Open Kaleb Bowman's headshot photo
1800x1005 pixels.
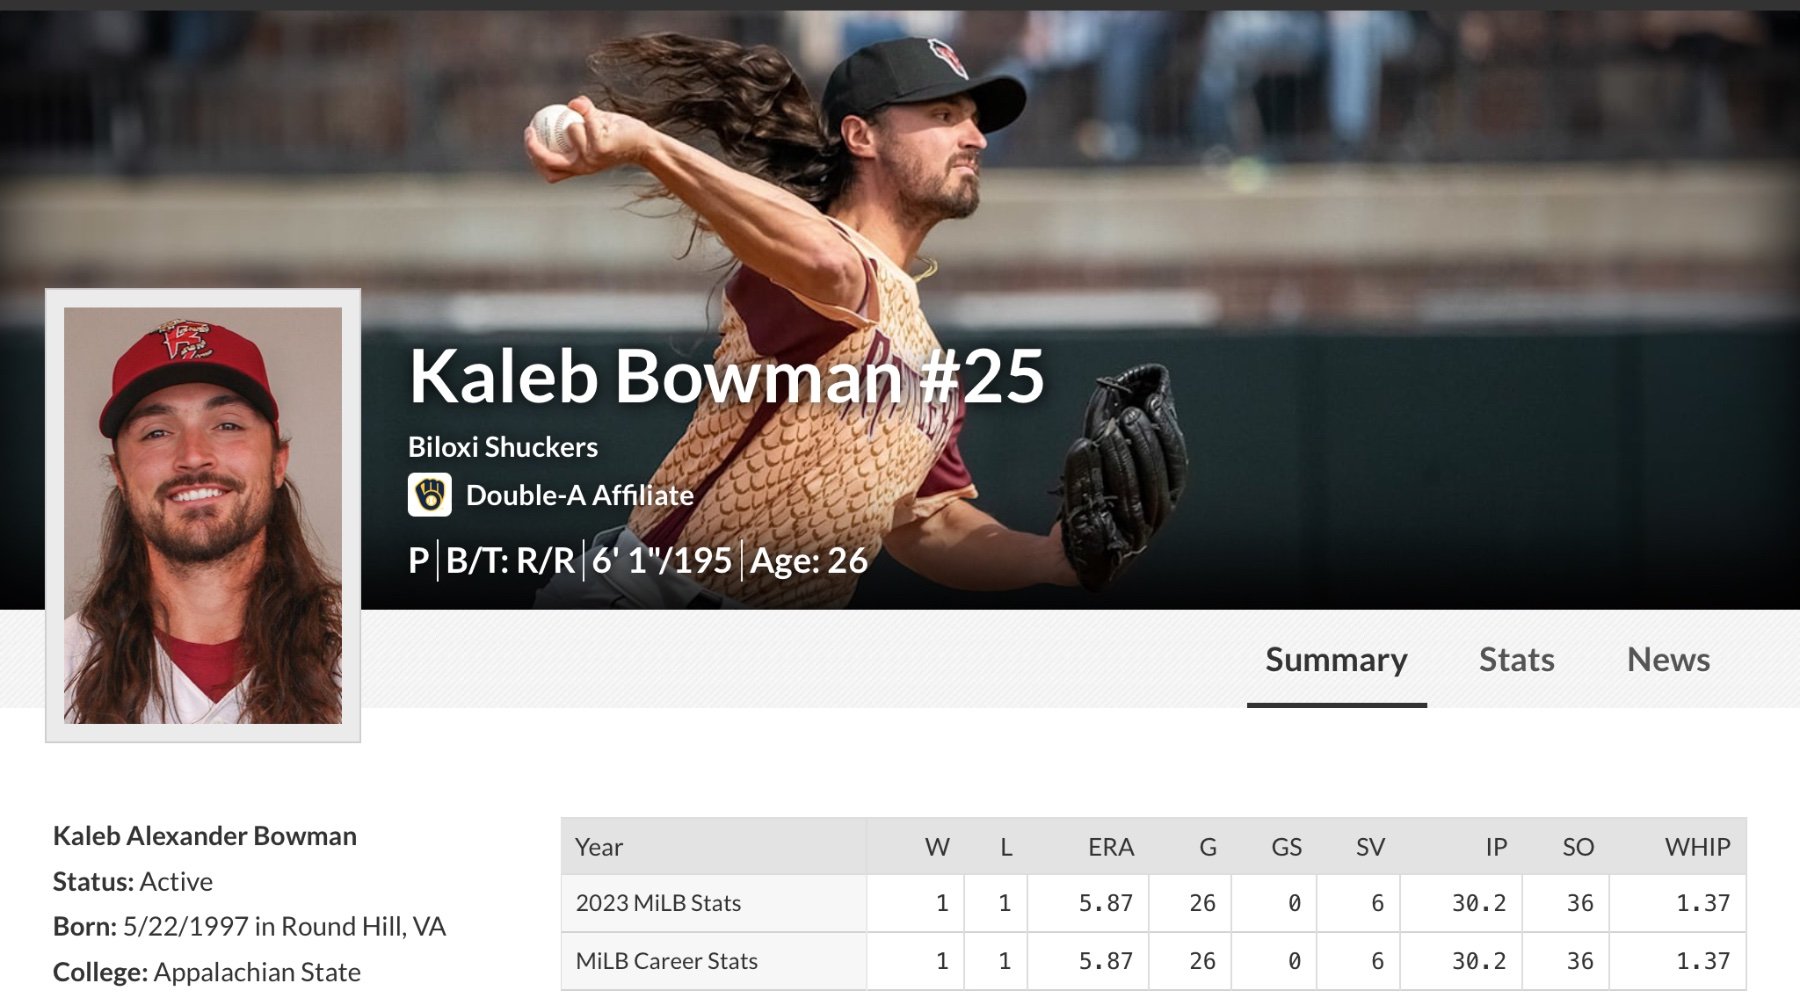[x=203, y=515]
